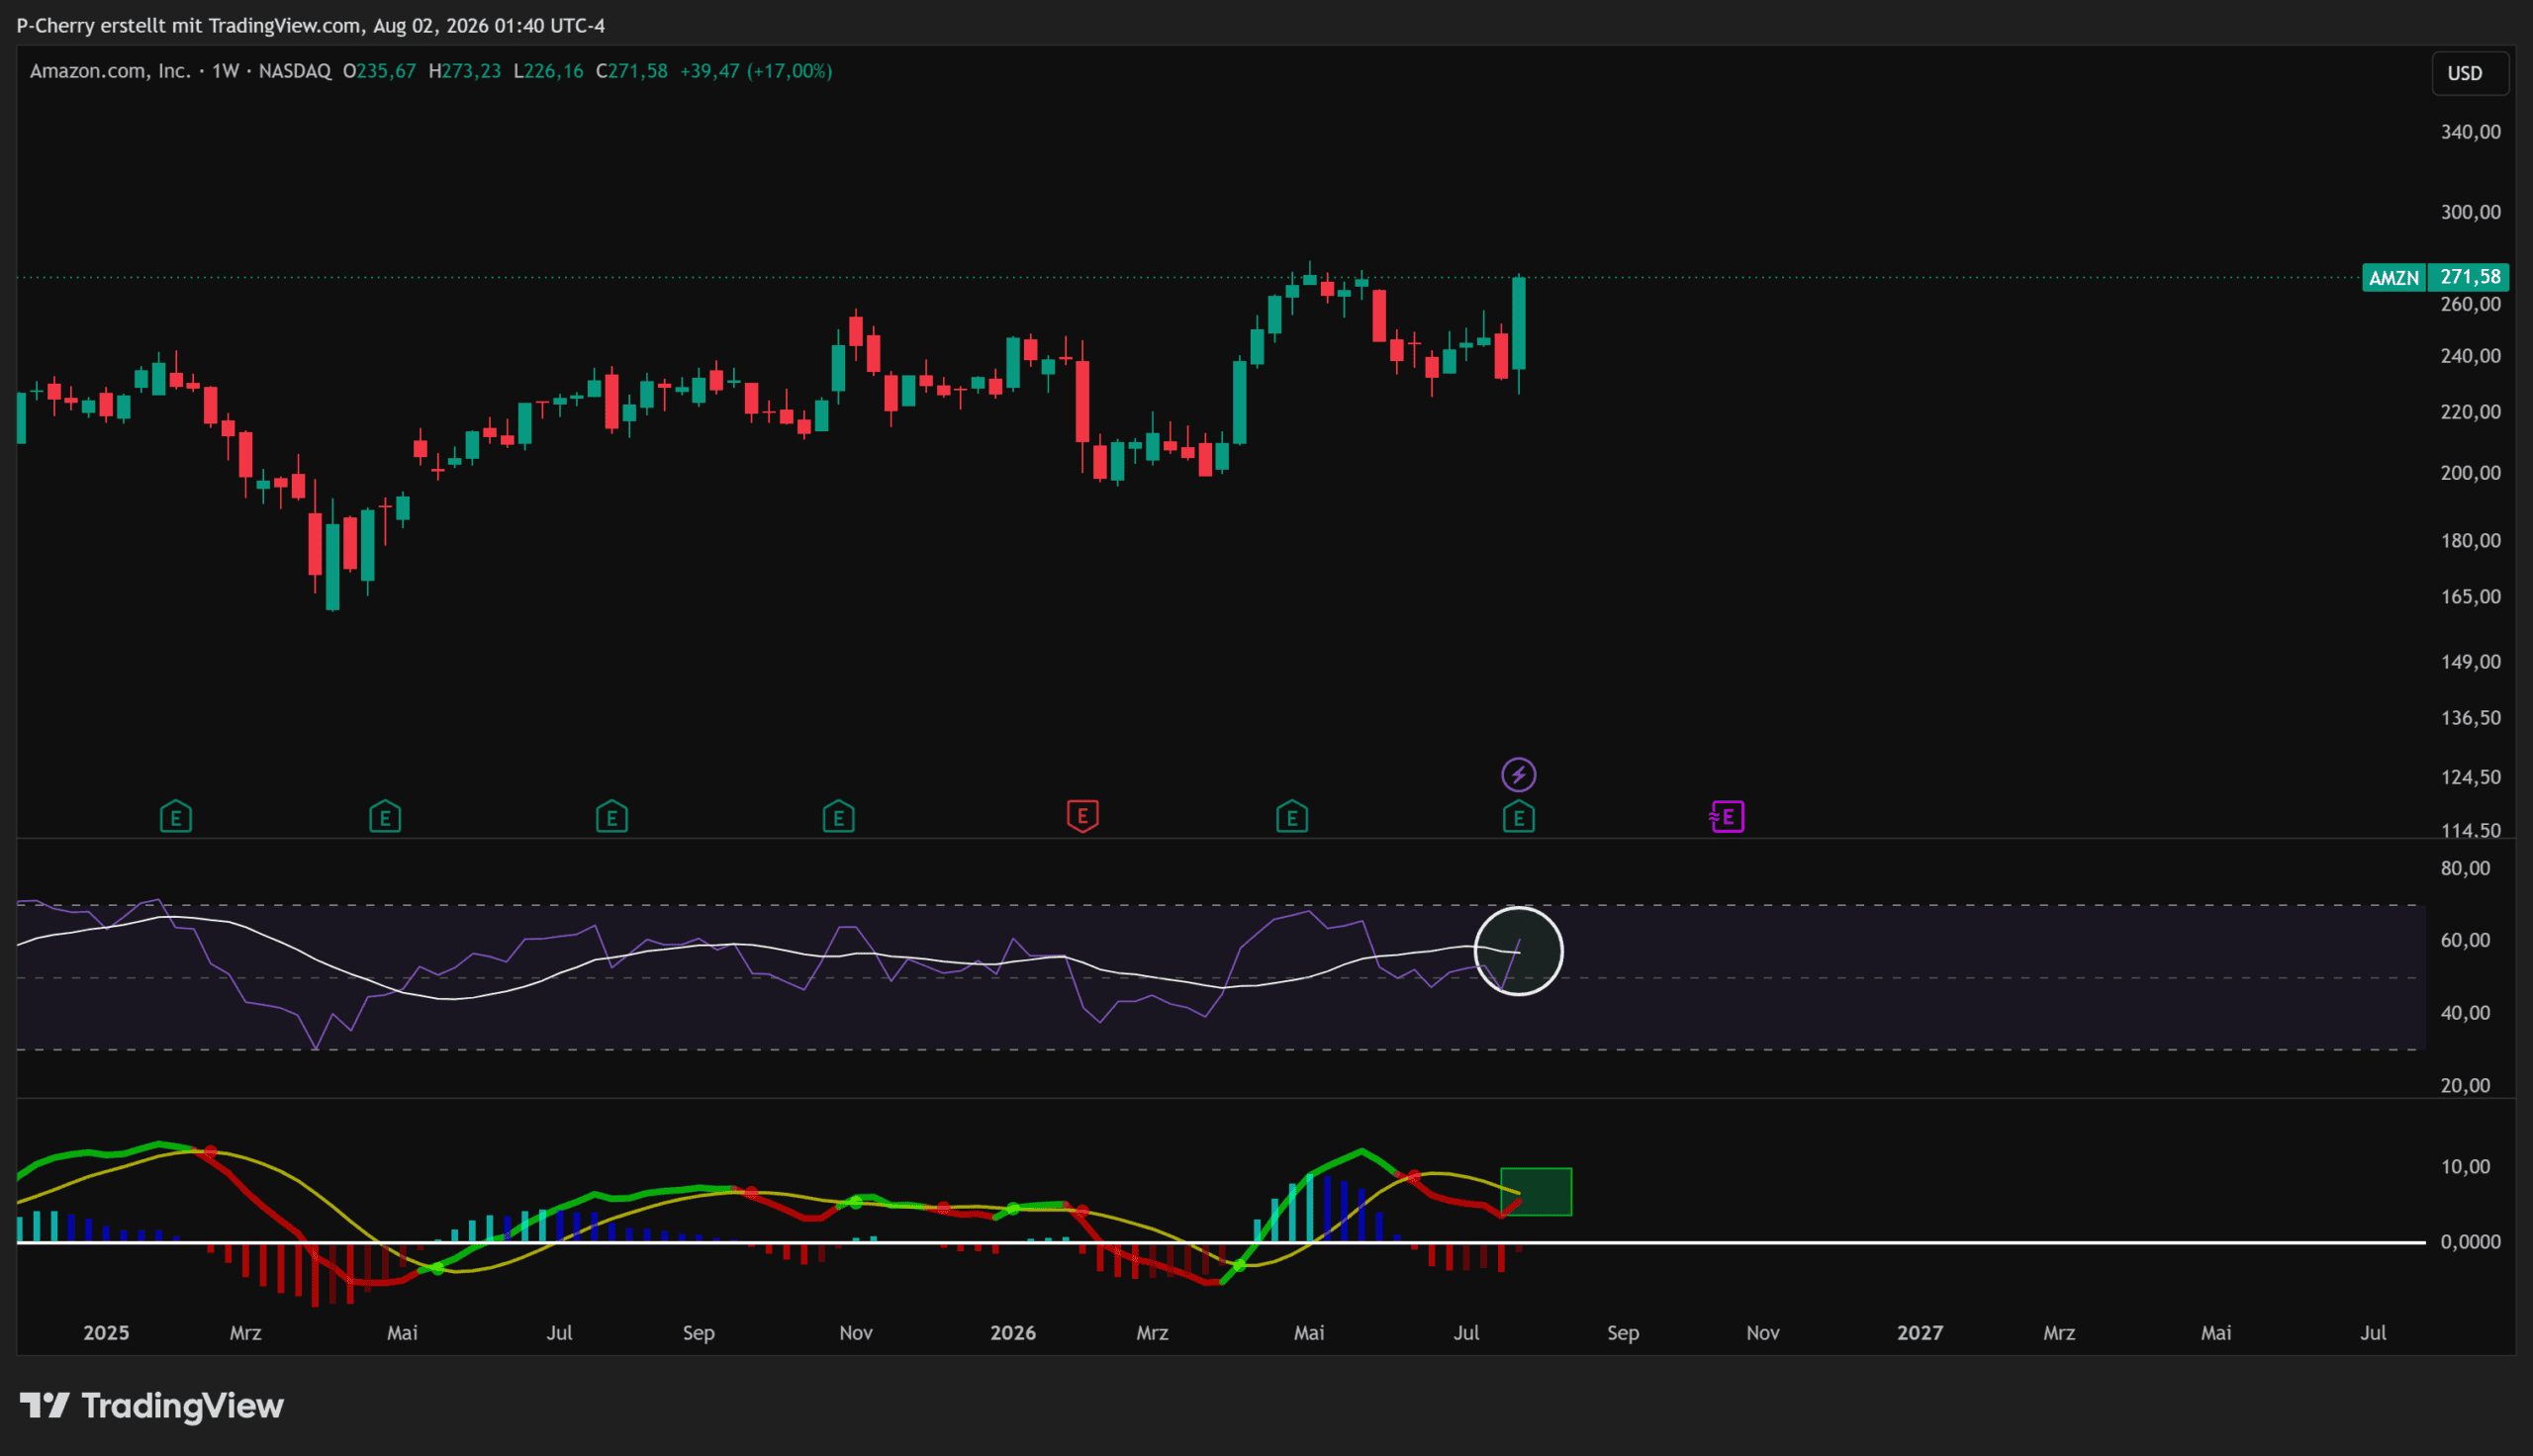The height and width of the screenshot is (1456, 2533).
Task: Select the Amazon.com, Inc. symbol title
Action: tap(110, 71)
